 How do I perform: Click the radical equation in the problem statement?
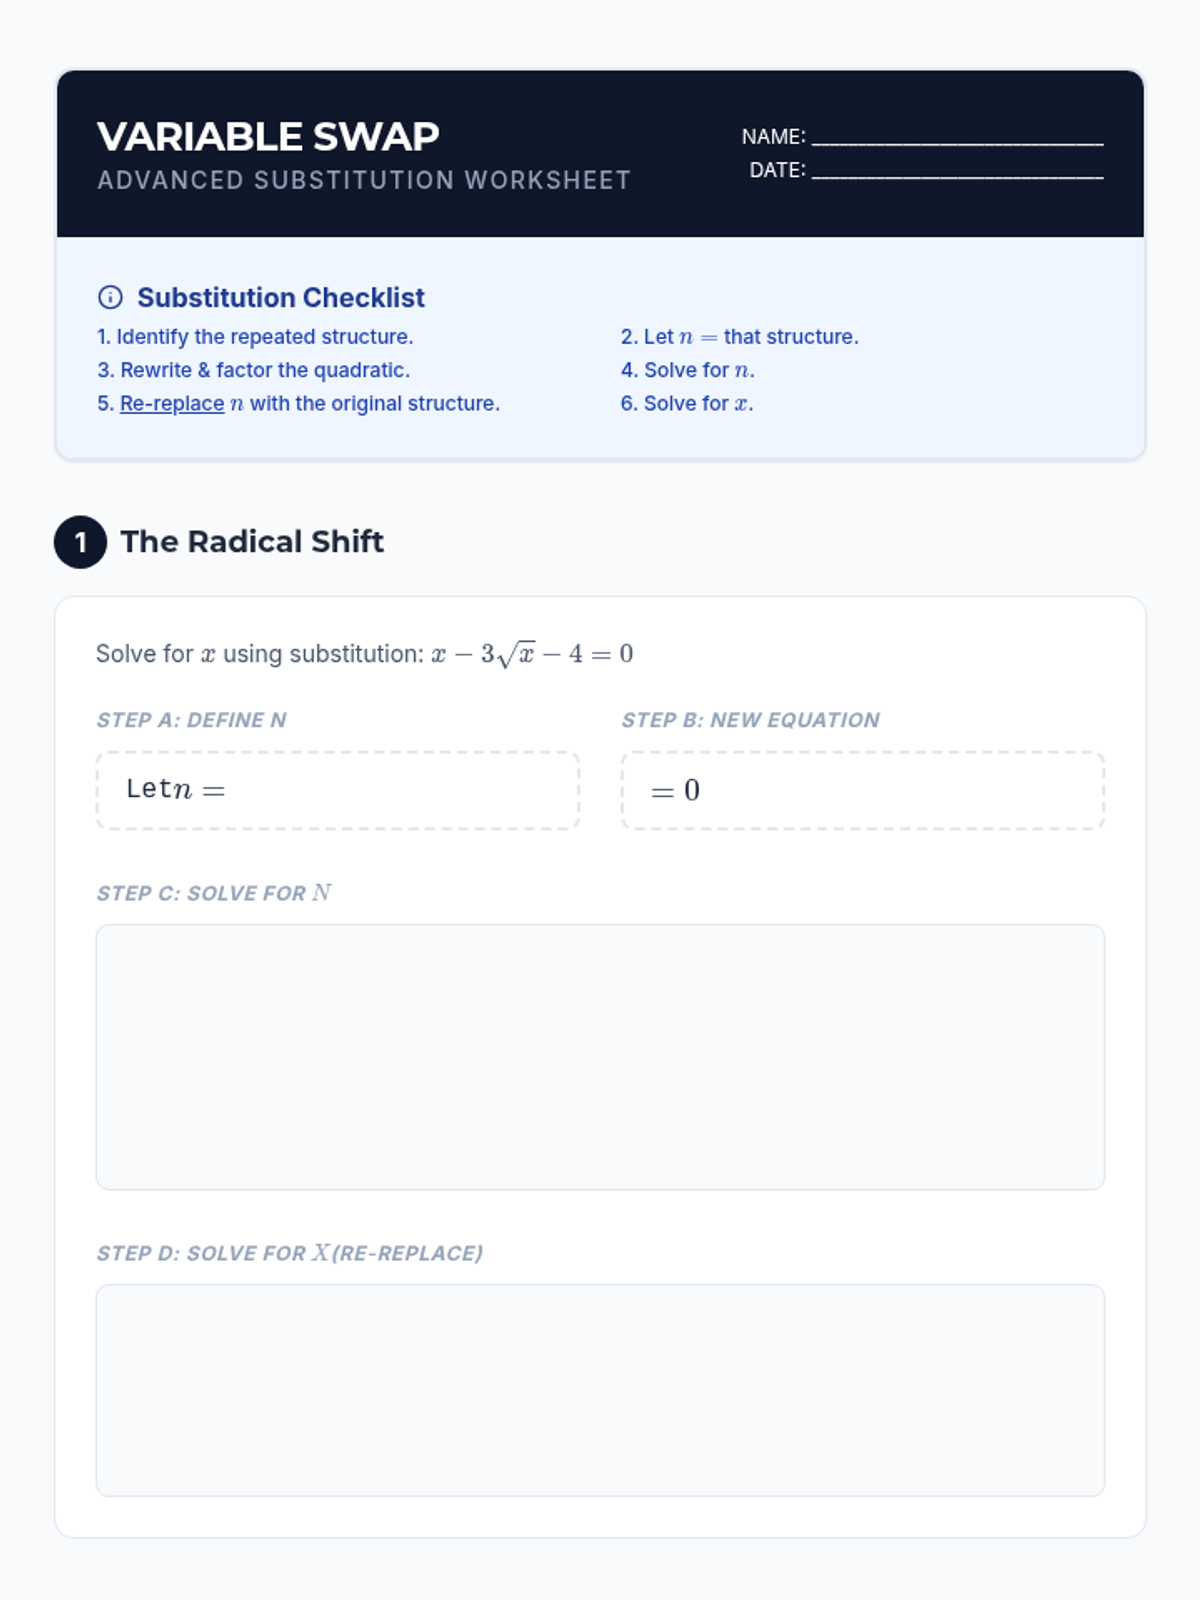point(532,654)
